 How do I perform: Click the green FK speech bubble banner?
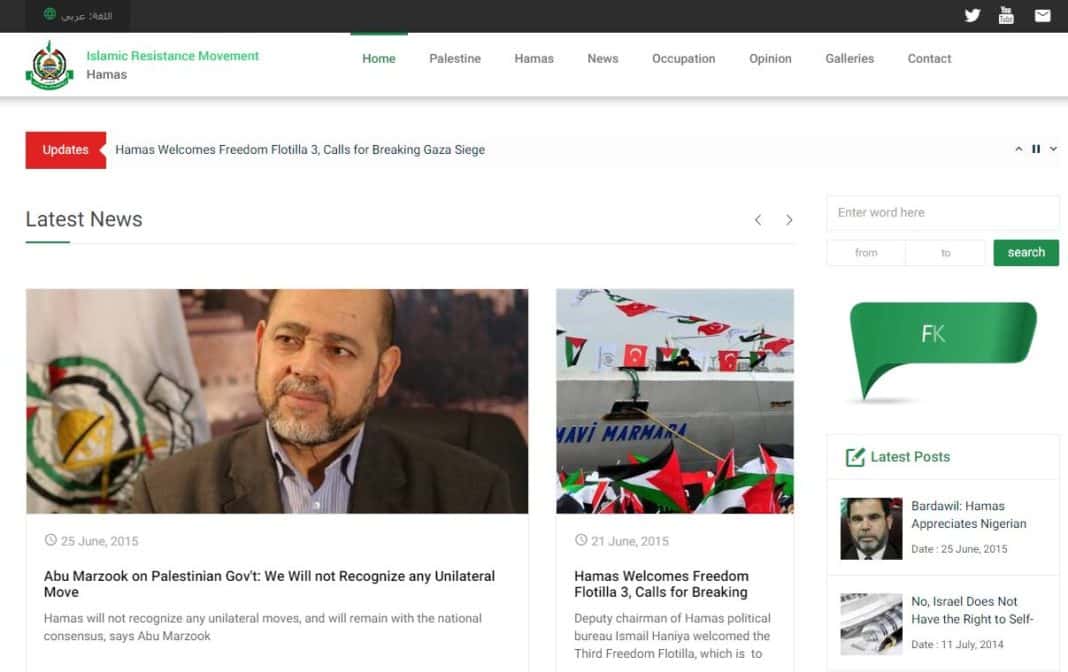(943, 351)
